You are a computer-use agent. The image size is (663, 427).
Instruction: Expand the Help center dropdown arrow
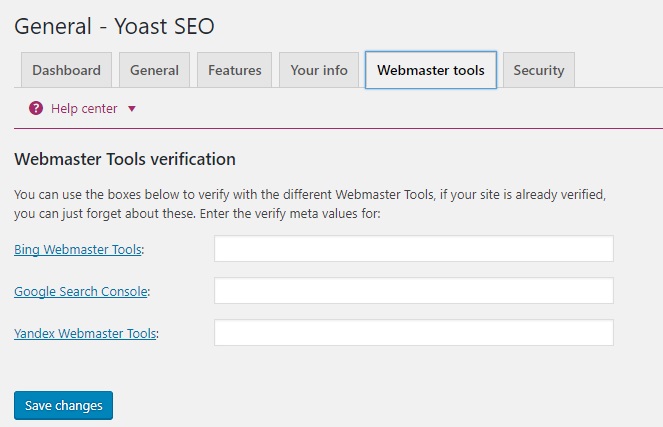coord(132,109)
